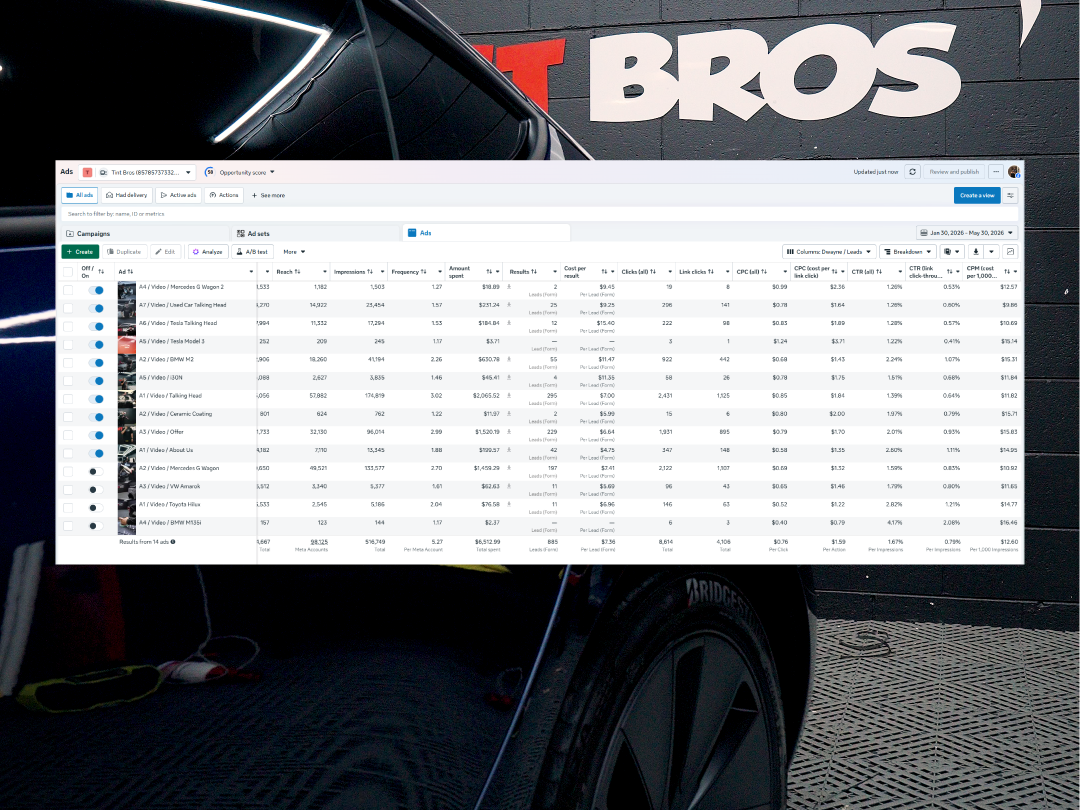This screenshot has height=810, width=1080.
Task: Turn on A2 / Video / Mercedes G Wagon ad
Action: click(96, 471)
